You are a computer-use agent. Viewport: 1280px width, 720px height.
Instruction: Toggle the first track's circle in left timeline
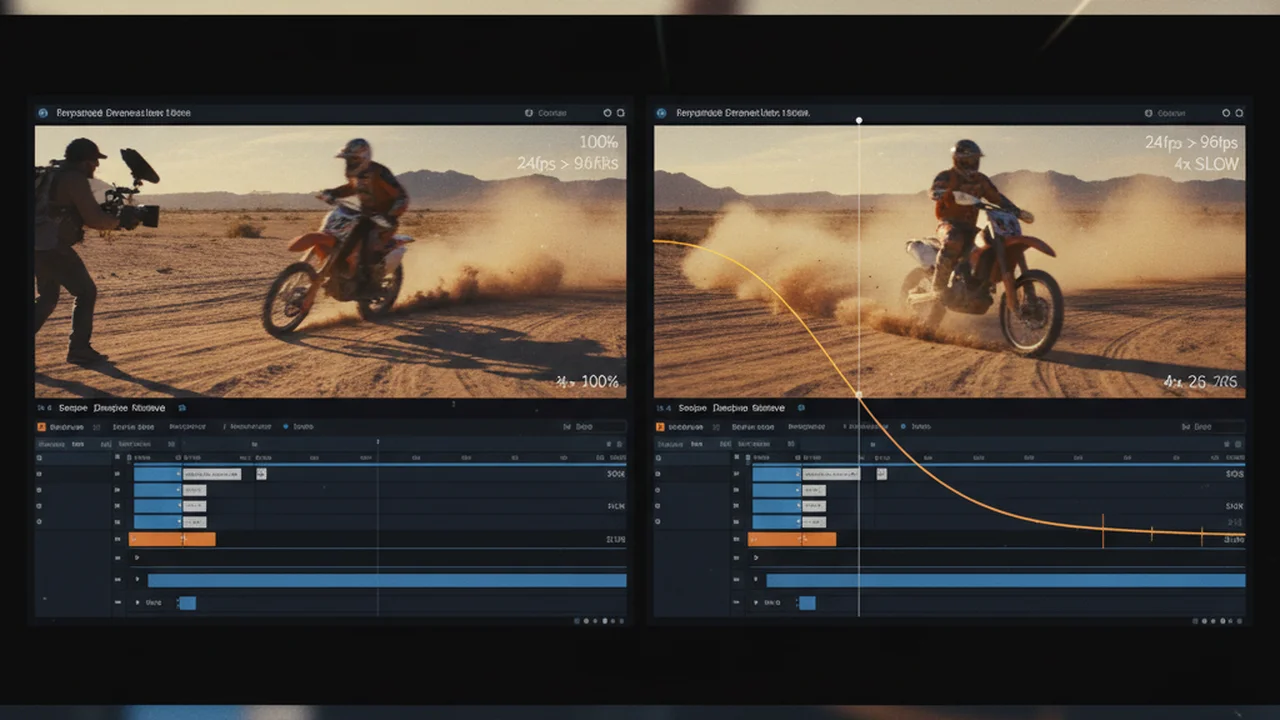click(x=40, y=457)
